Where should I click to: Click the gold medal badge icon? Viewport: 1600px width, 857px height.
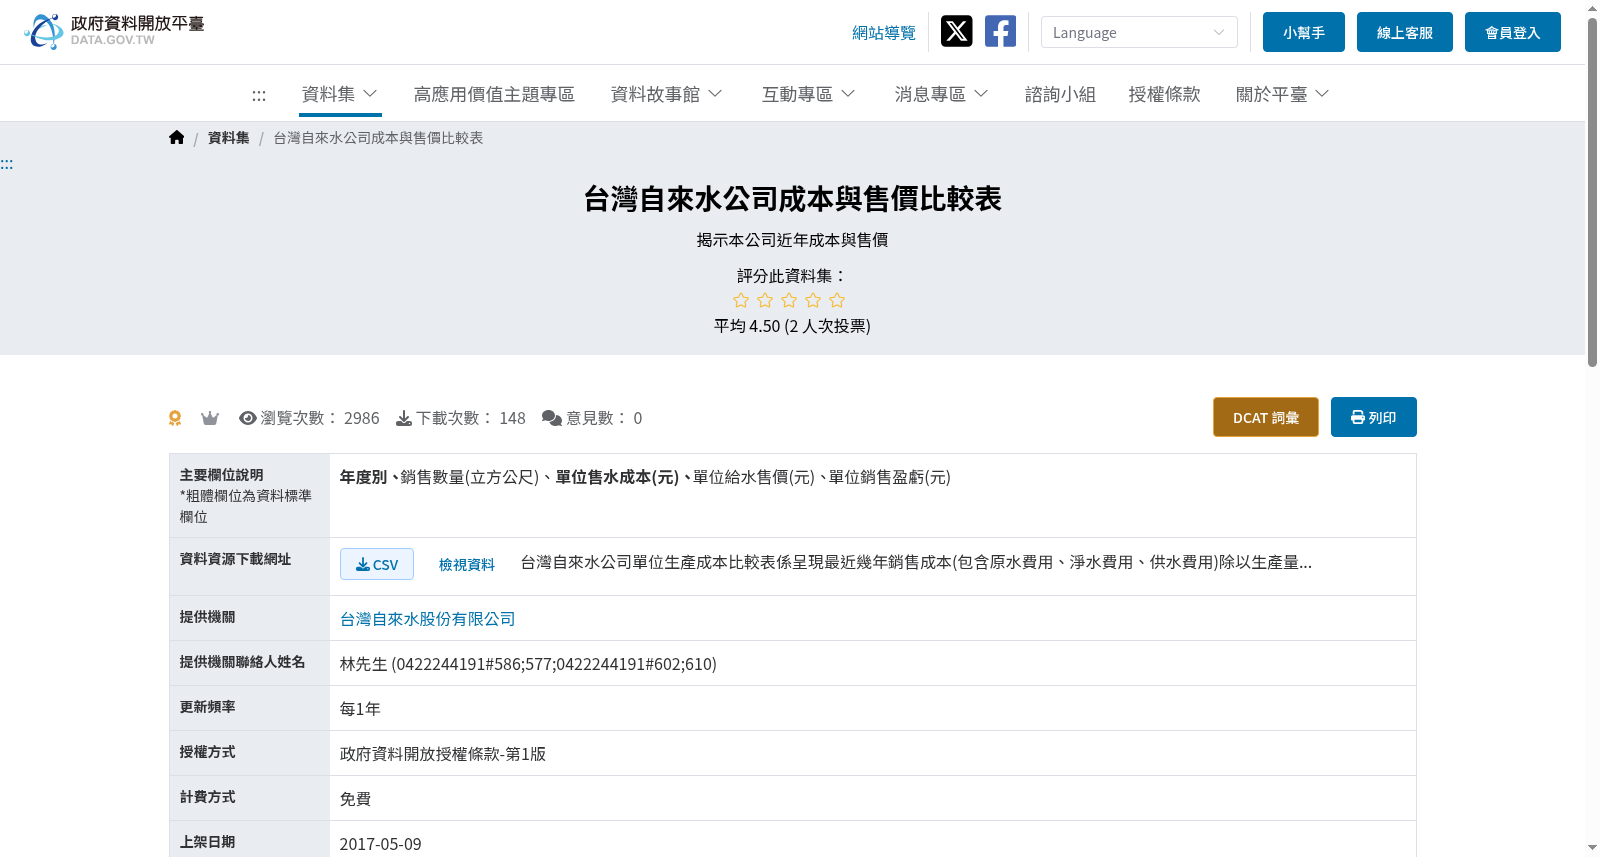pyautogui.click(x=175, y=418)
